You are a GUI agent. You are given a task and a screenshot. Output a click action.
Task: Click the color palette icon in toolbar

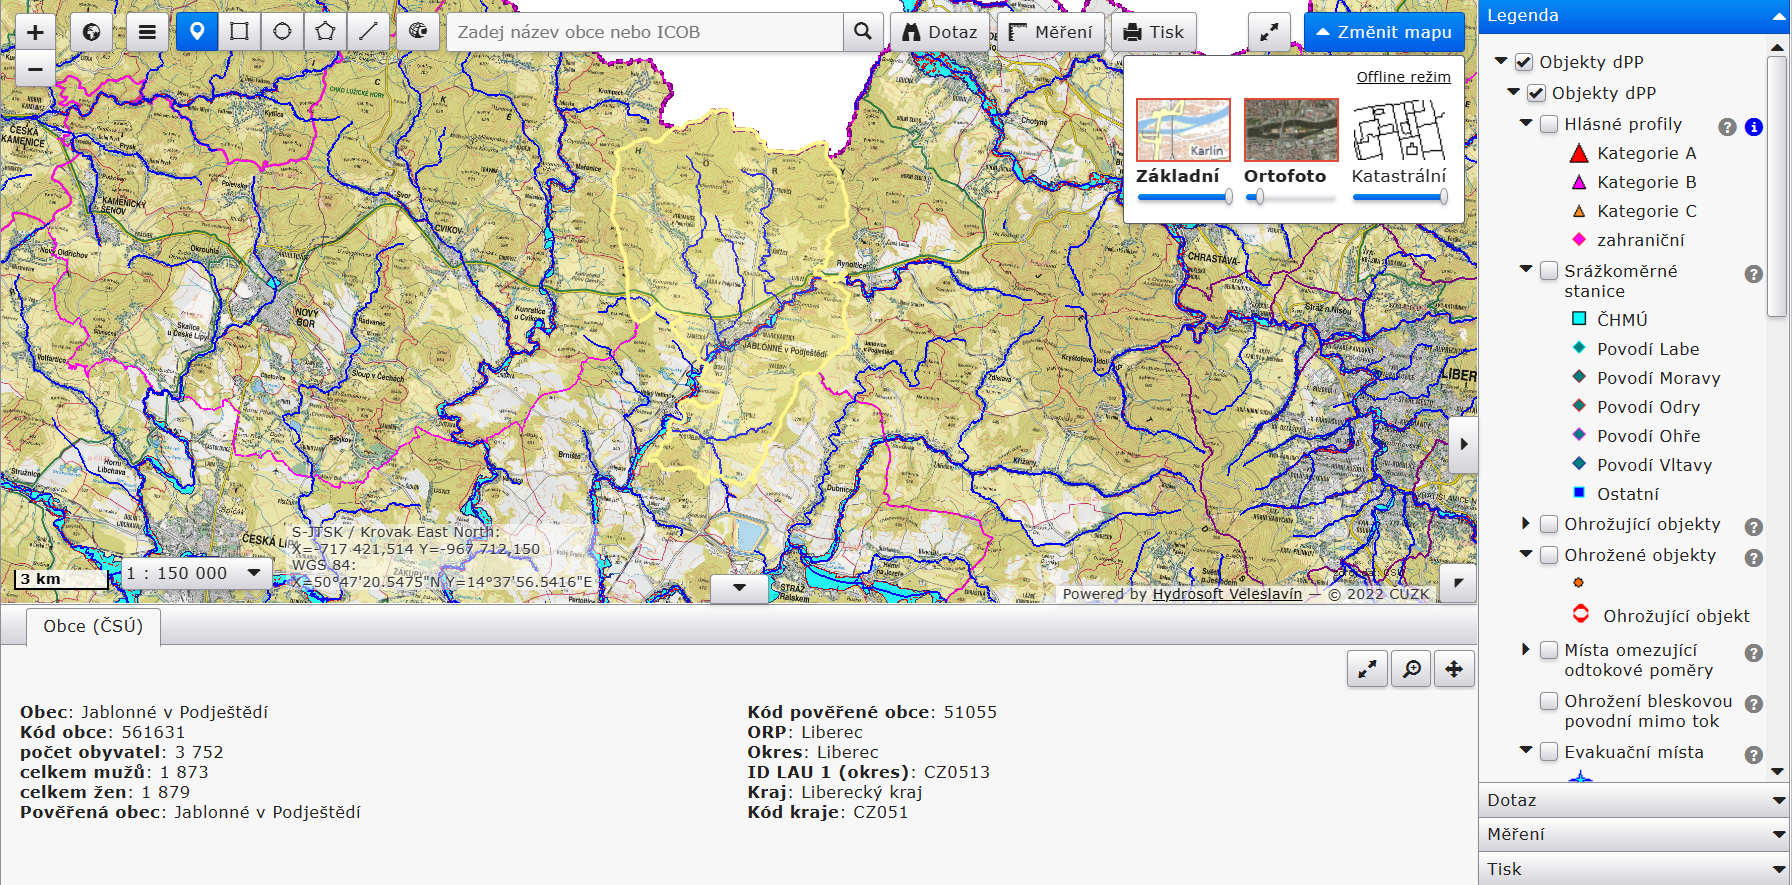[x=418, y=32]
